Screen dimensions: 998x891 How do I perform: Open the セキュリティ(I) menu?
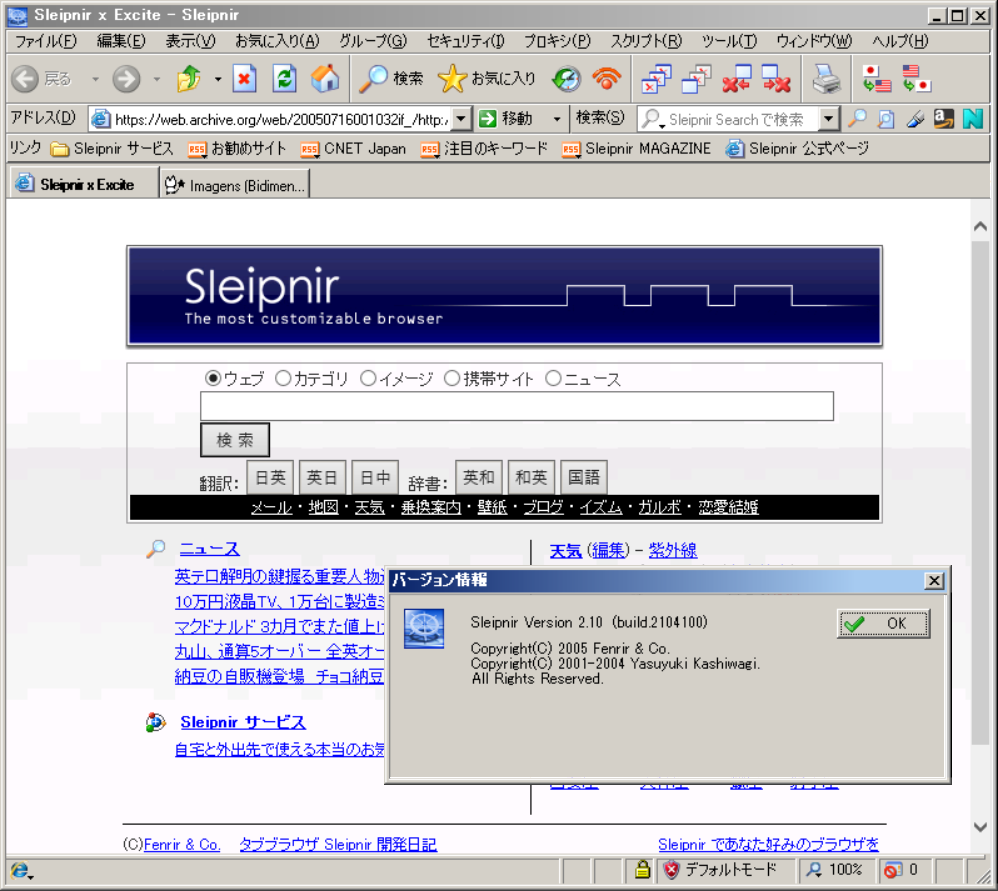coord(466,41)
